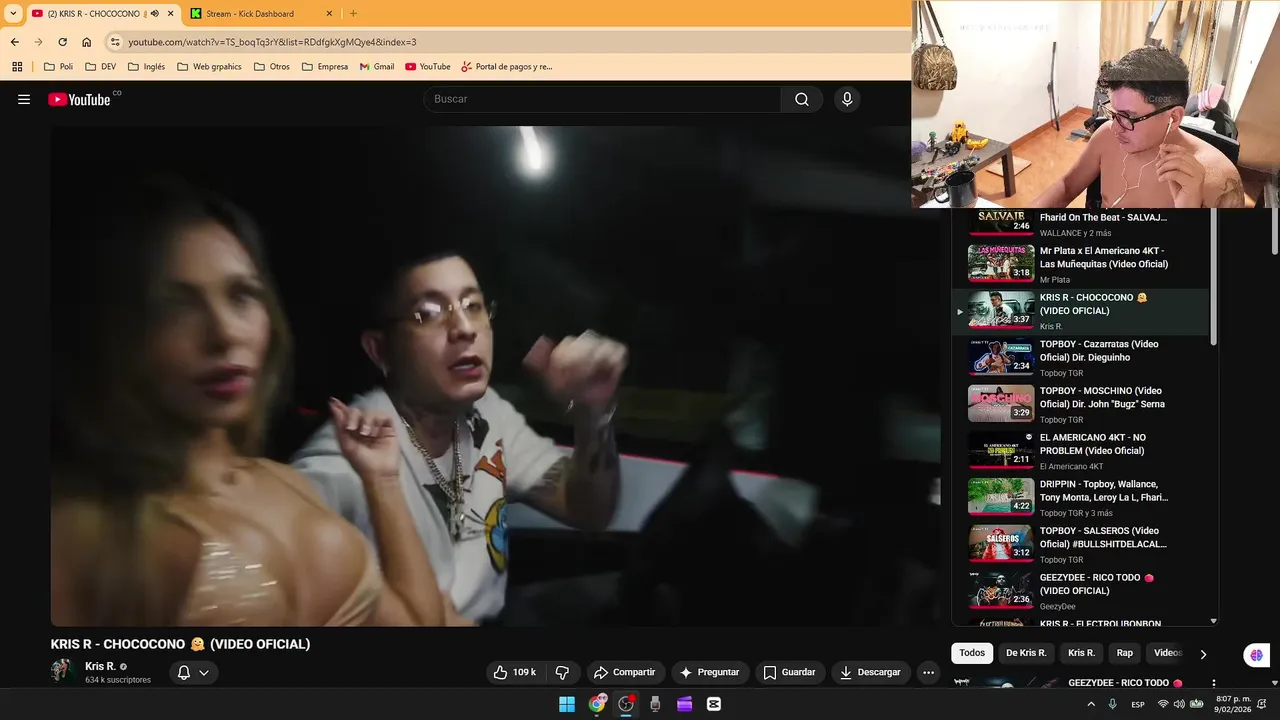Show hidden tray icons chevron

(x=1091, y=704)
